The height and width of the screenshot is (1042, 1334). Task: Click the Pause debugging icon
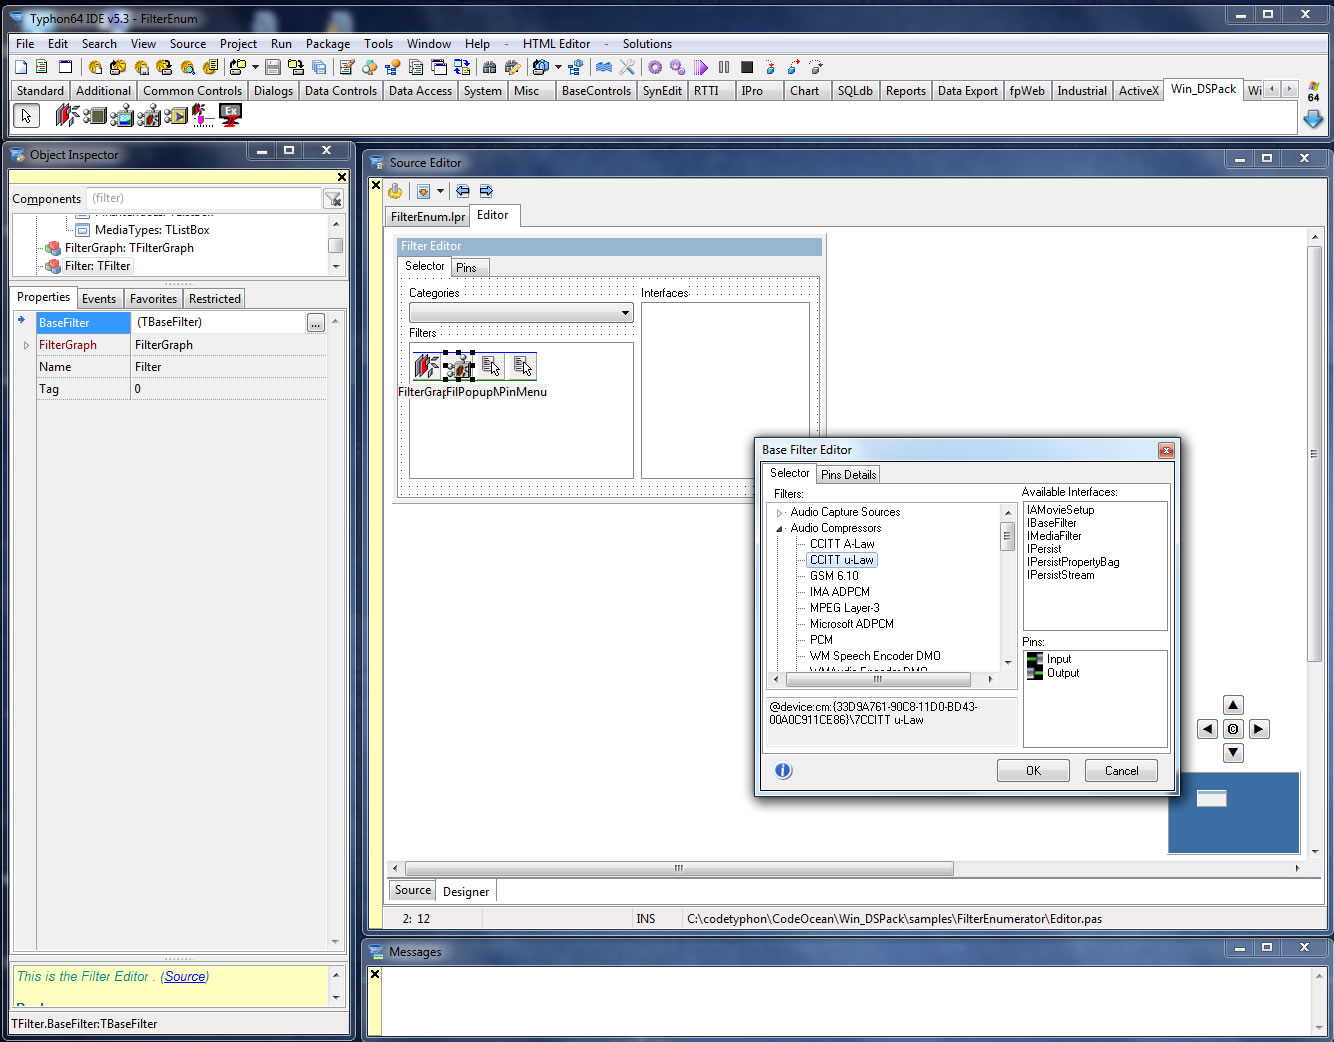pyautogui.click(x=724, y=67)
